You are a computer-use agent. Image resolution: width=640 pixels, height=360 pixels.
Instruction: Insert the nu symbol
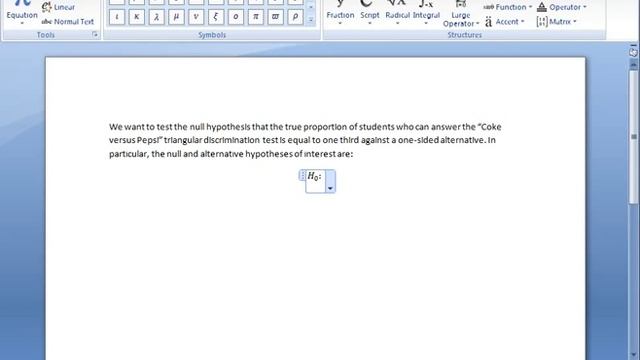coord(196,17)
